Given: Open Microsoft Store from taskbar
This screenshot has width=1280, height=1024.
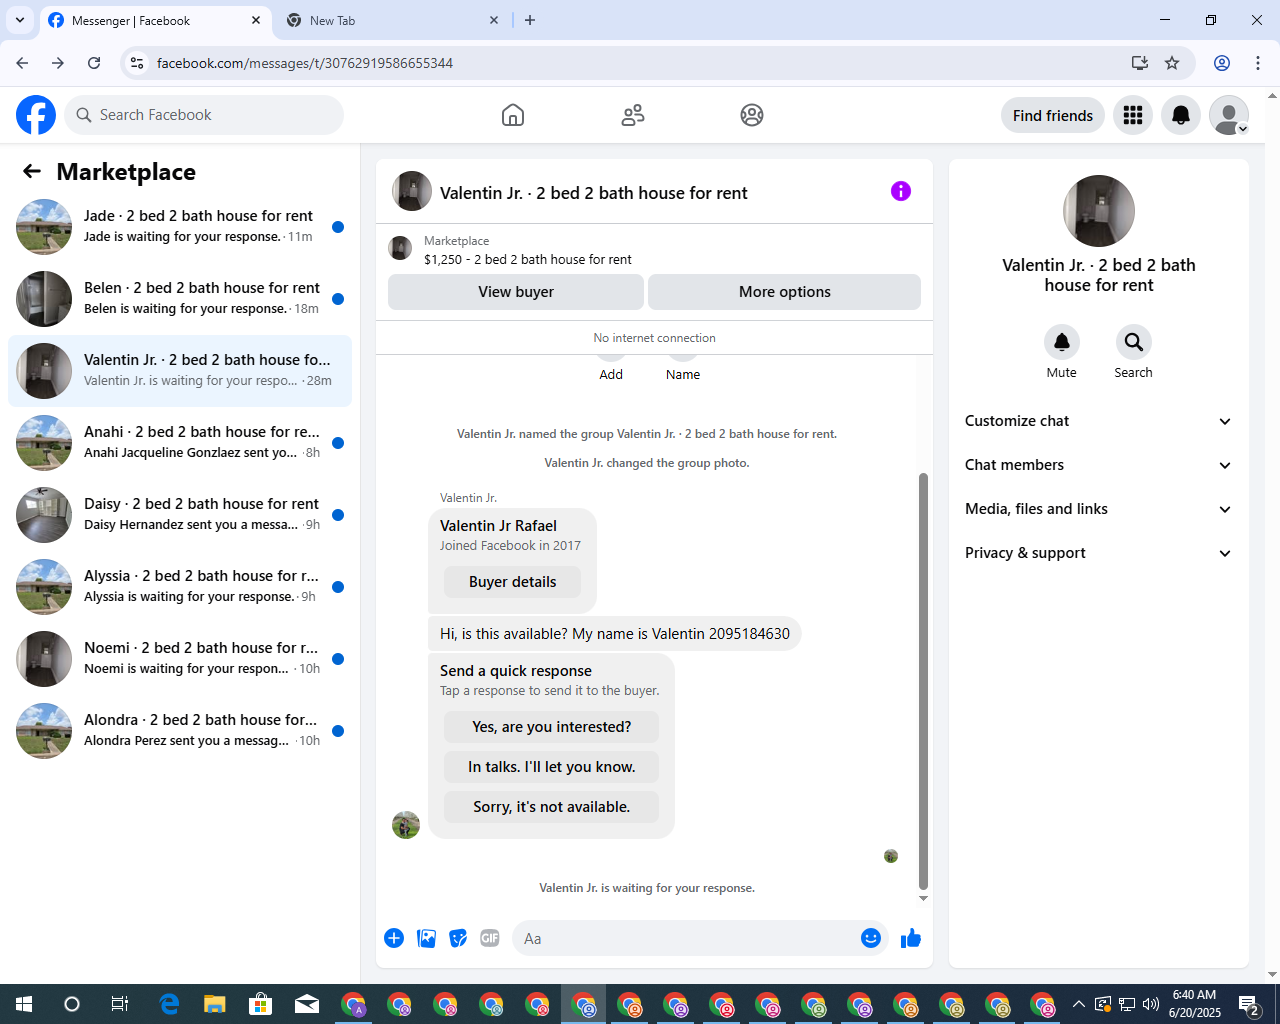Looking at the screenshot, I should pyautogui.click(x=261, y=1004).
